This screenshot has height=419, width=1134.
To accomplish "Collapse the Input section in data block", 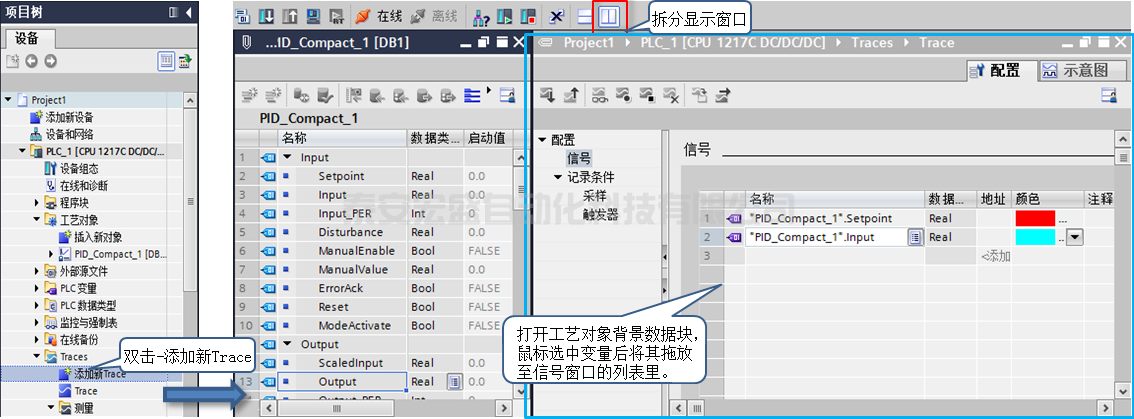I will pyautogui.click(x=287, y=158).
